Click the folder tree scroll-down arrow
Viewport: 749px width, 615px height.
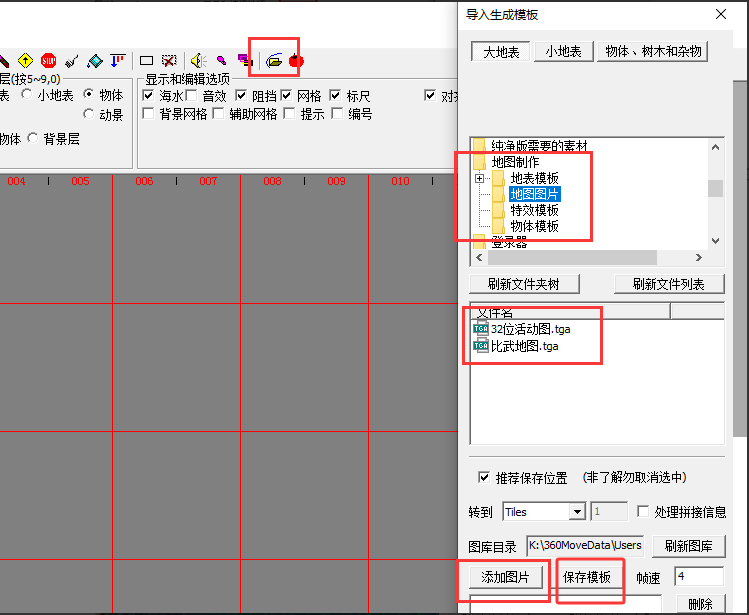click(x=715, y=241)
